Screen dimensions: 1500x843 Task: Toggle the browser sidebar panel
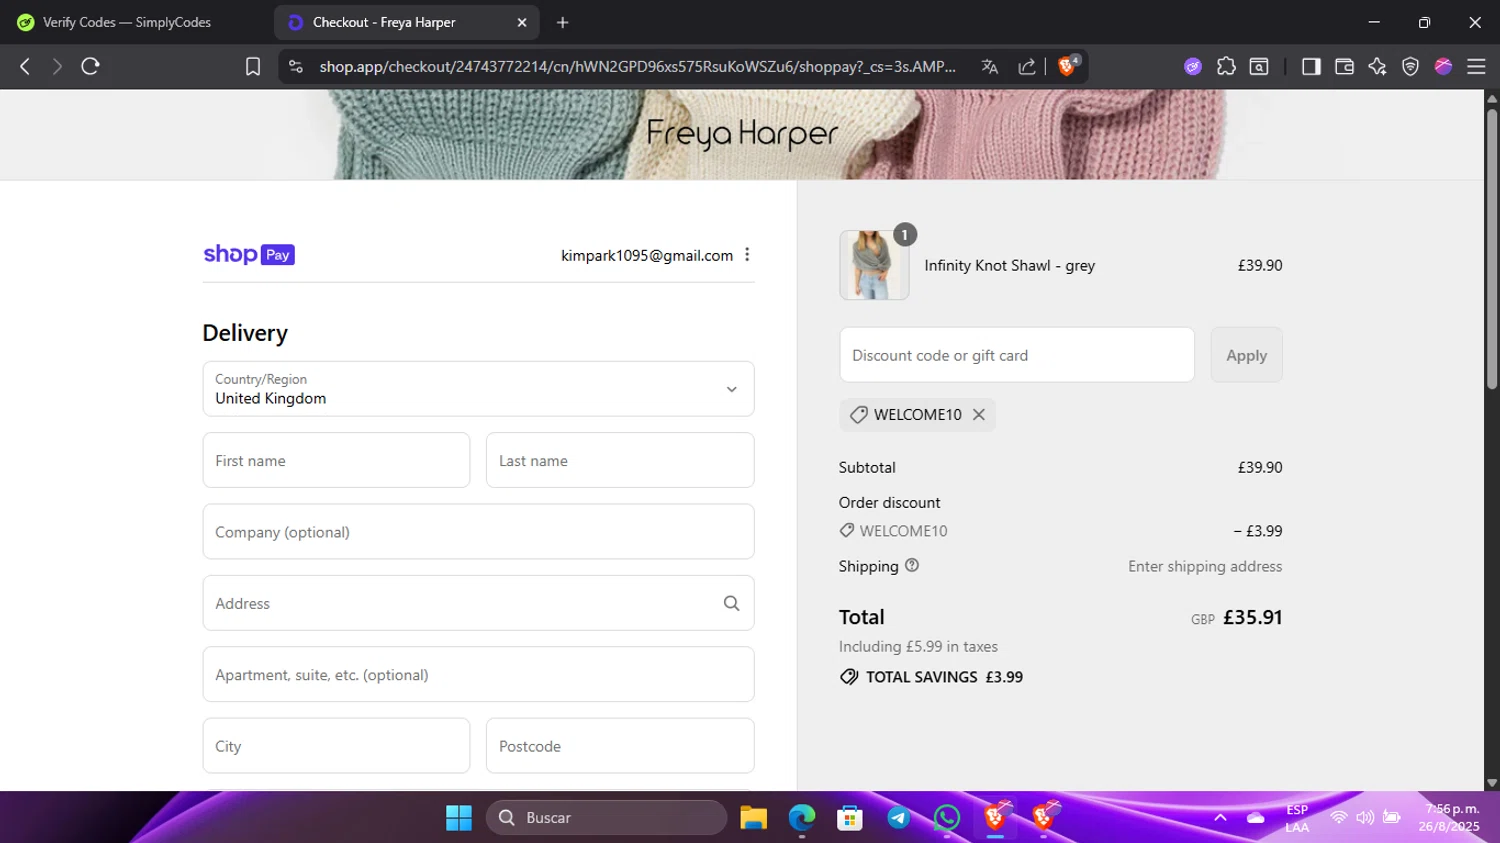1311,66
